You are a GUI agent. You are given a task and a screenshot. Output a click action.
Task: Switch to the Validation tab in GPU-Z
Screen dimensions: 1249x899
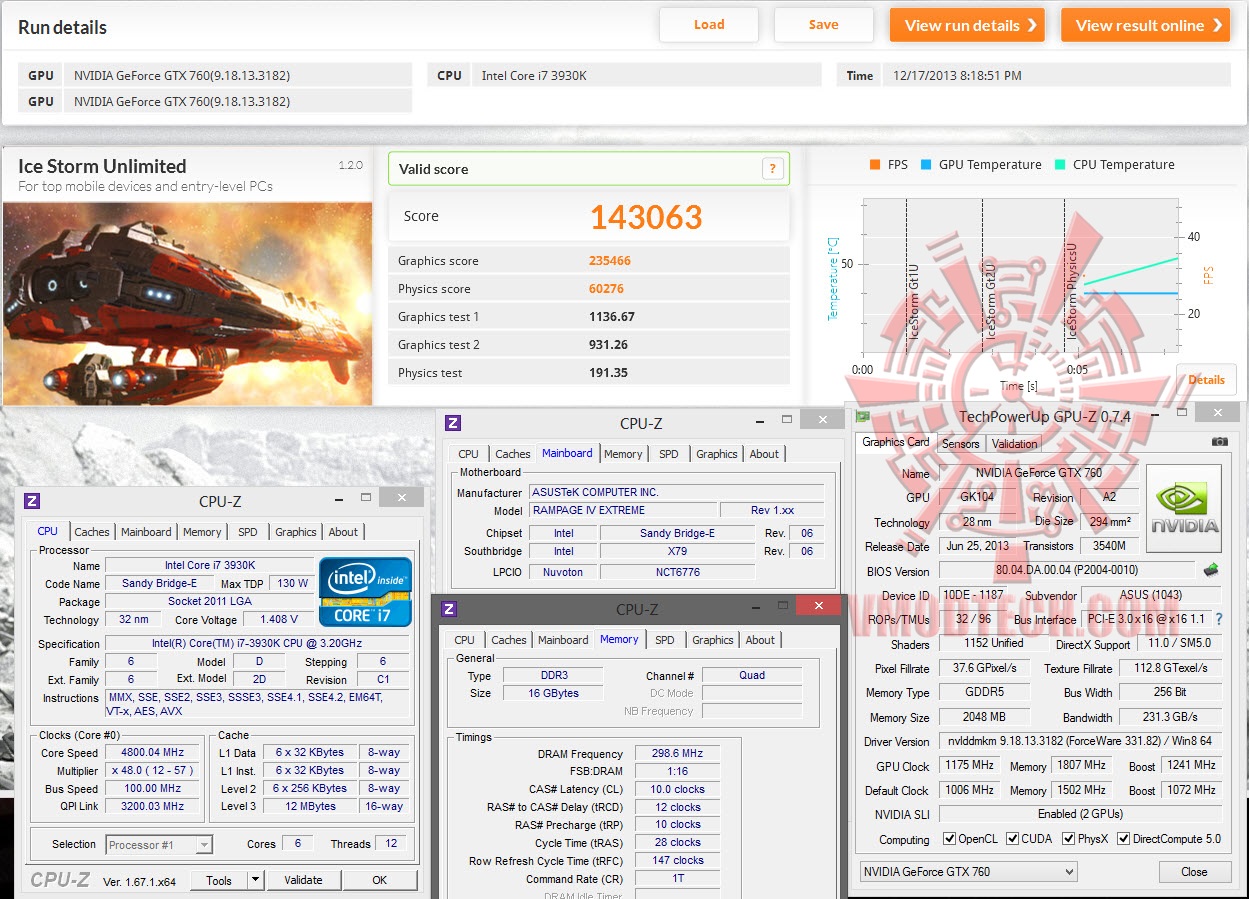(1015, 444)
